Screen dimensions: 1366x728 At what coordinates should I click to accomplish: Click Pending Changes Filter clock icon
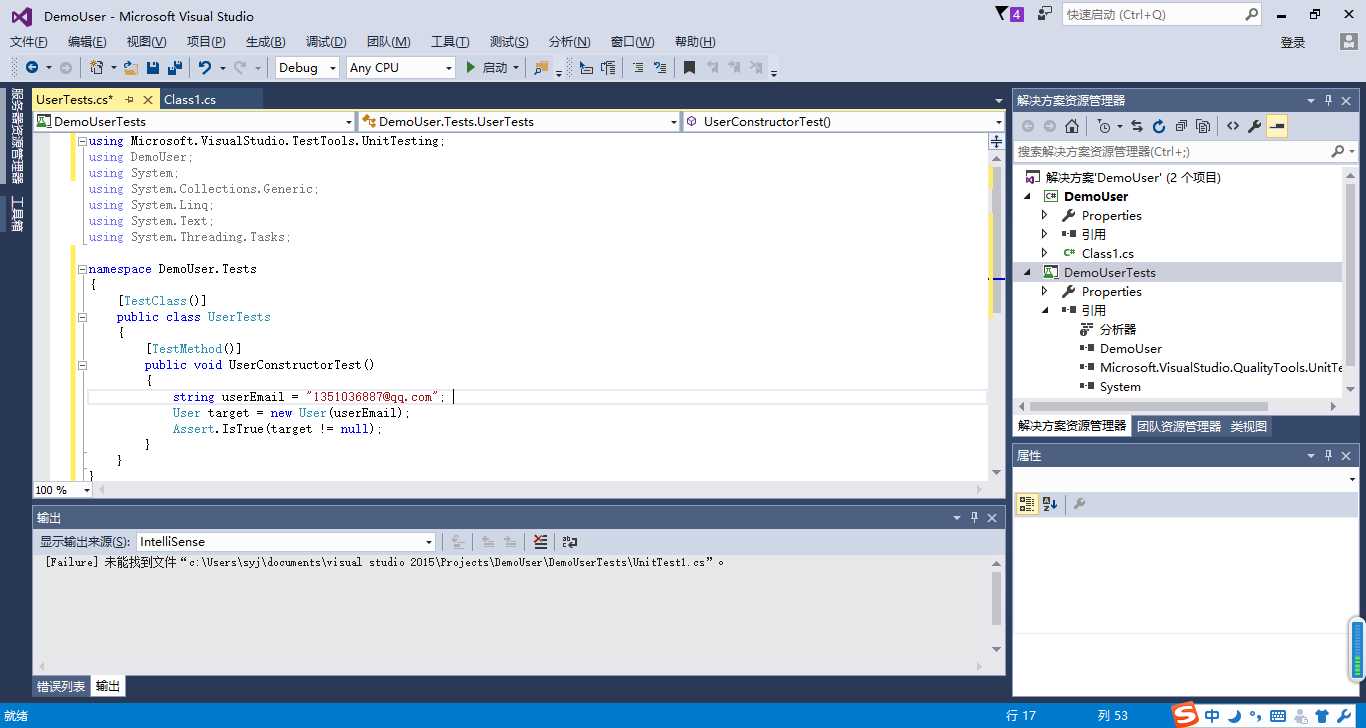click(1103, 126)
